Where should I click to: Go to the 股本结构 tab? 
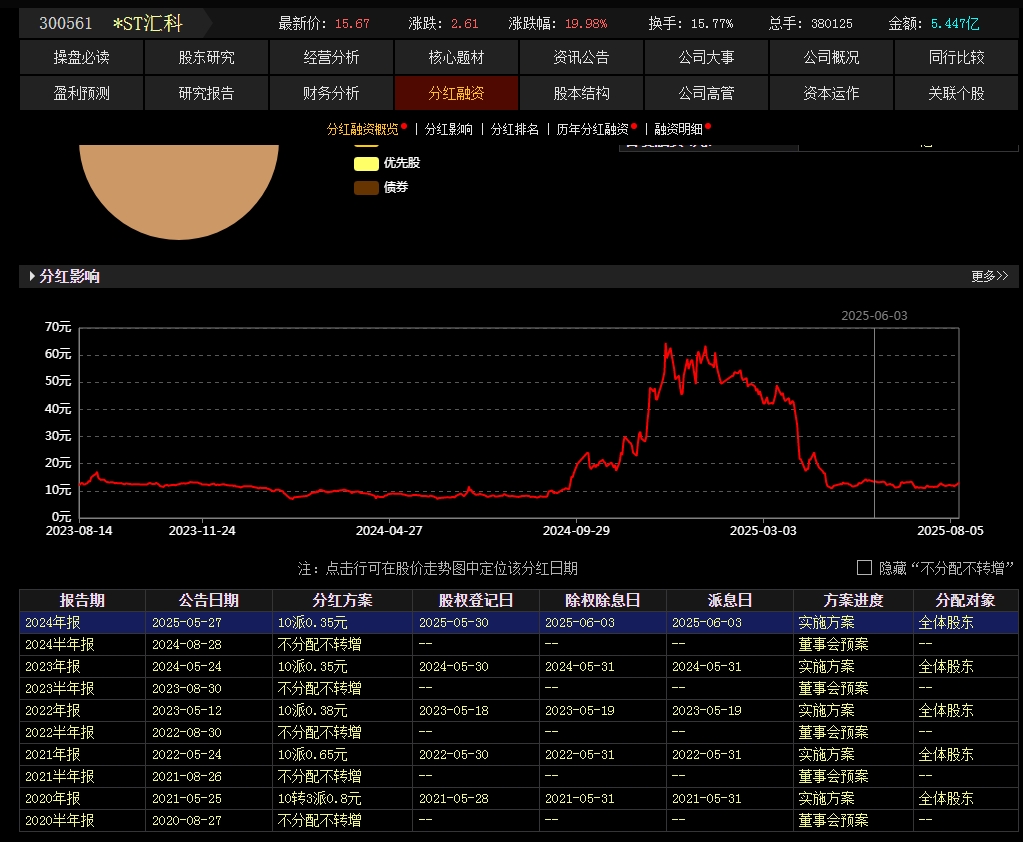581,93
